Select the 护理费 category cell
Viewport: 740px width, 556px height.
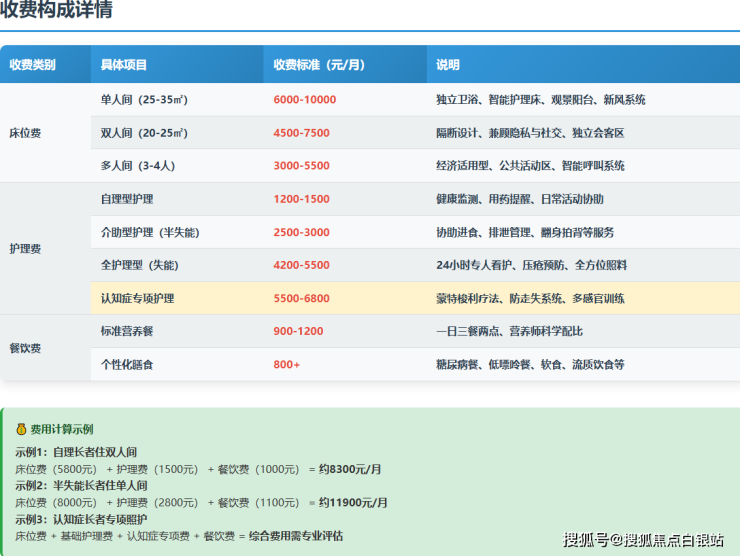tap(25, 249)
